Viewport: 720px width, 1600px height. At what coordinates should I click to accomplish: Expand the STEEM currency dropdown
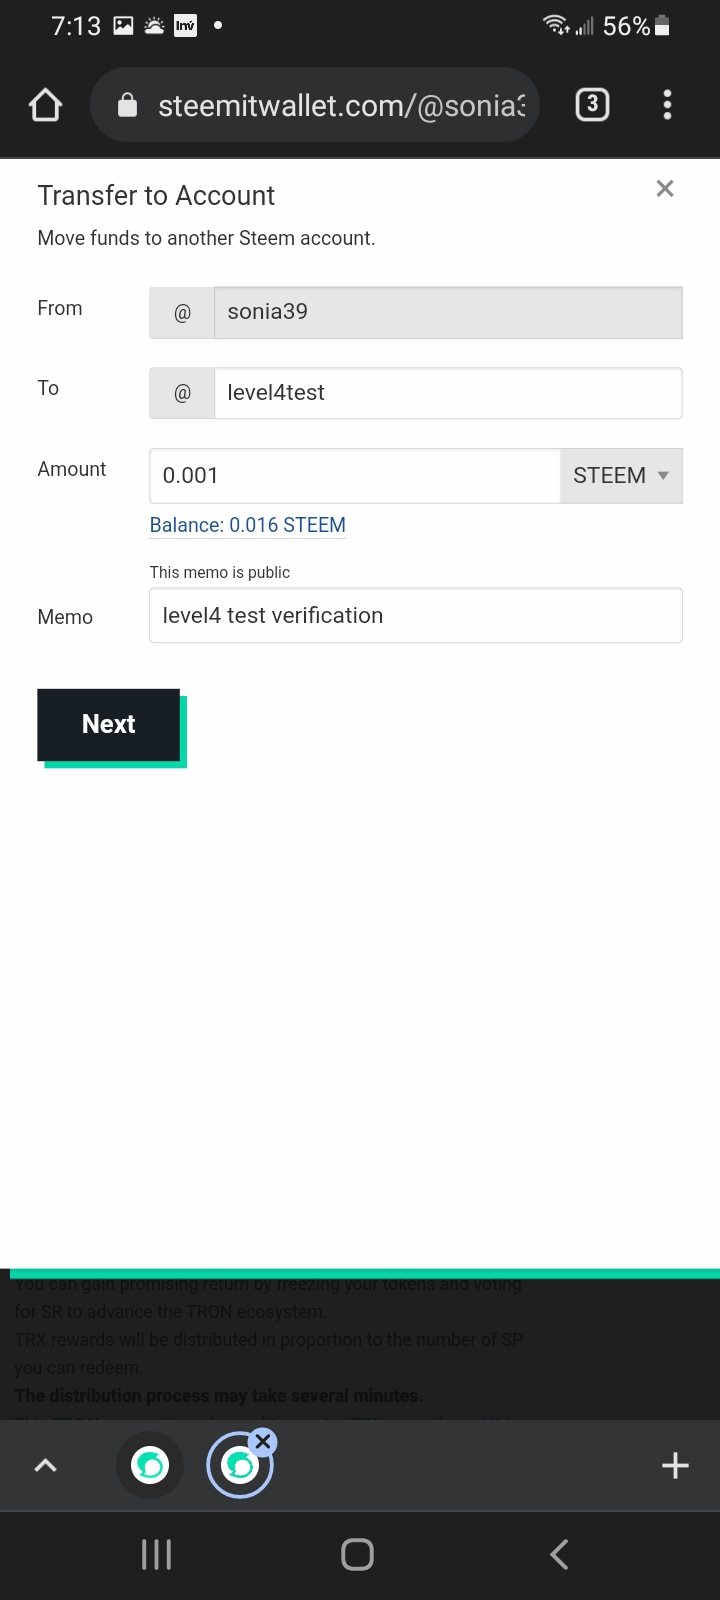(621, 476)
